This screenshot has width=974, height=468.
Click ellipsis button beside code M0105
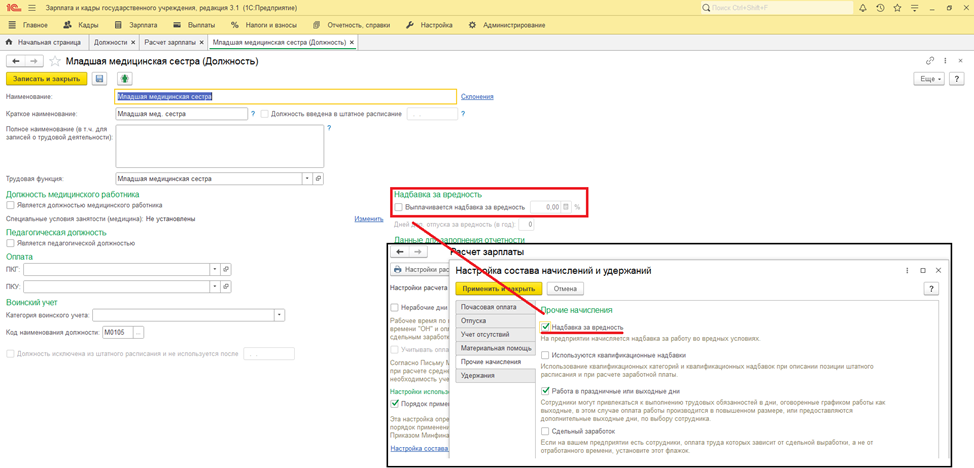coord(139,333)
